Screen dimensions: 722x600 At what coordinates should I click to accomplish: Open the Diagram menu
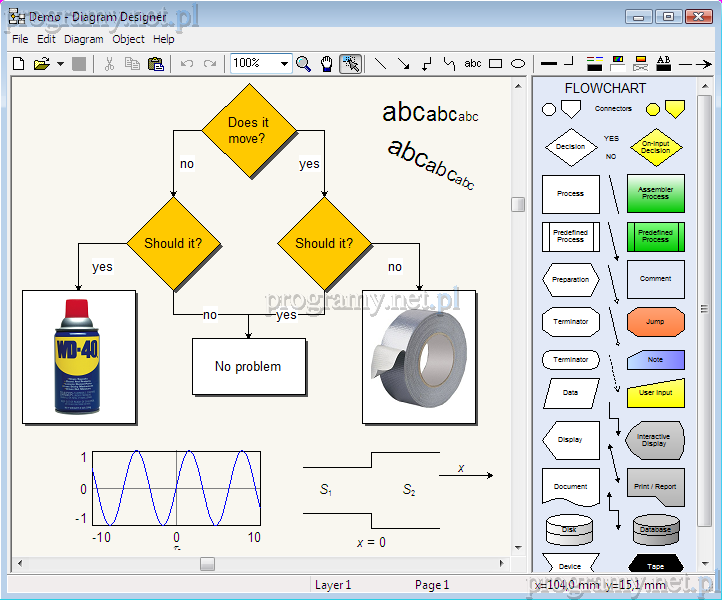coord(84,40)
